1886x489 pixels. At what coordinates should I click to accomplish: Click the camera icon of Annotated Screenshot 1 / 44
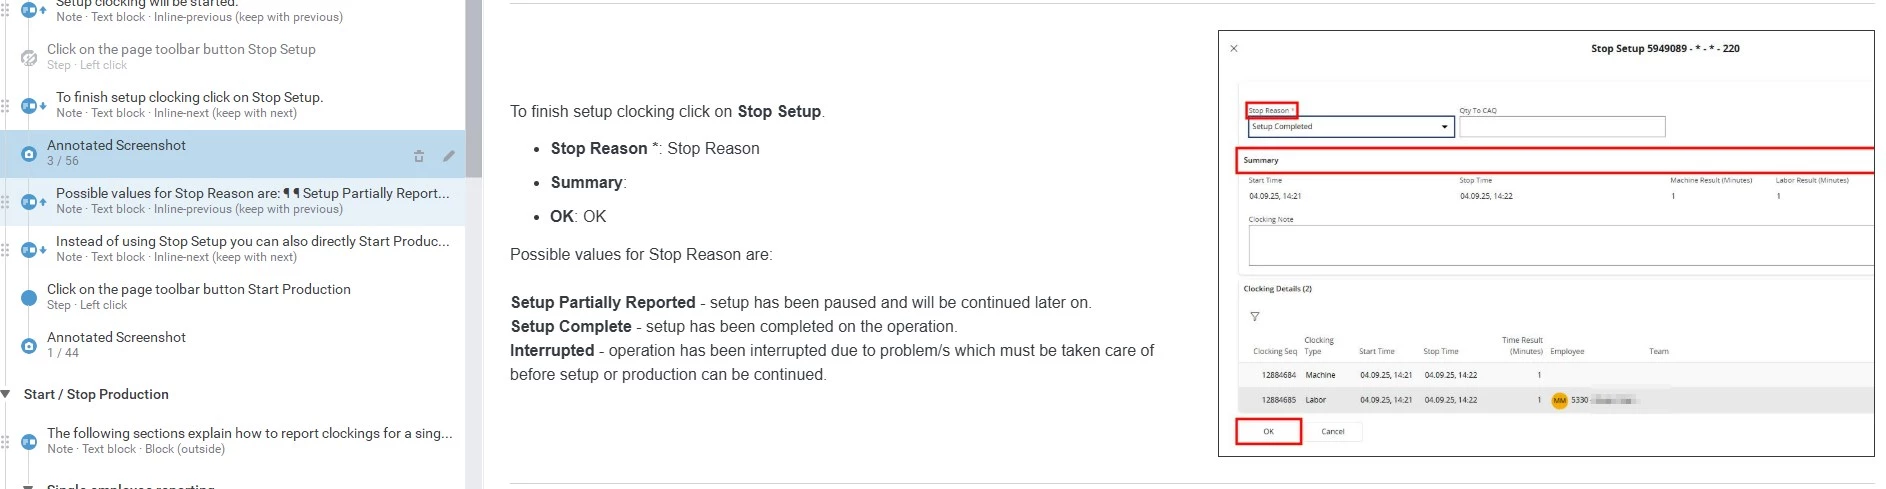(29, 346)
